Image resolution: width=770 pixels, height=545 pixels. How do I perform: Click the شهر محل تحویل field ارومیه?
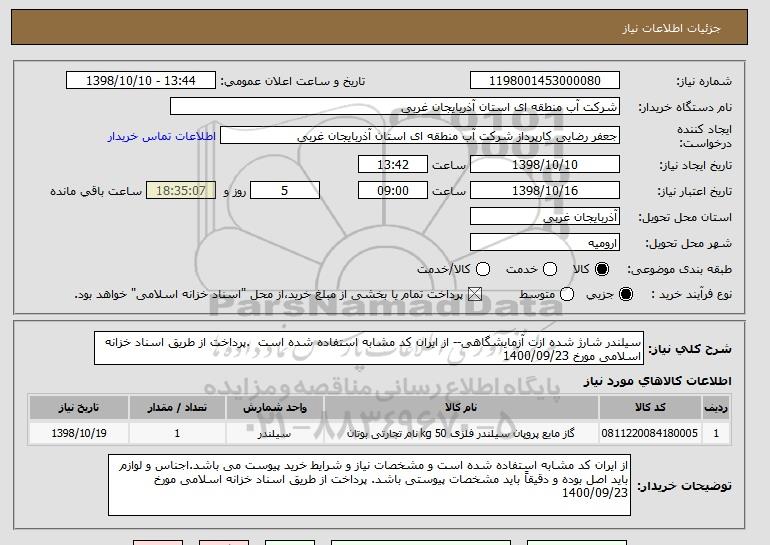click(x=545, y=243)
